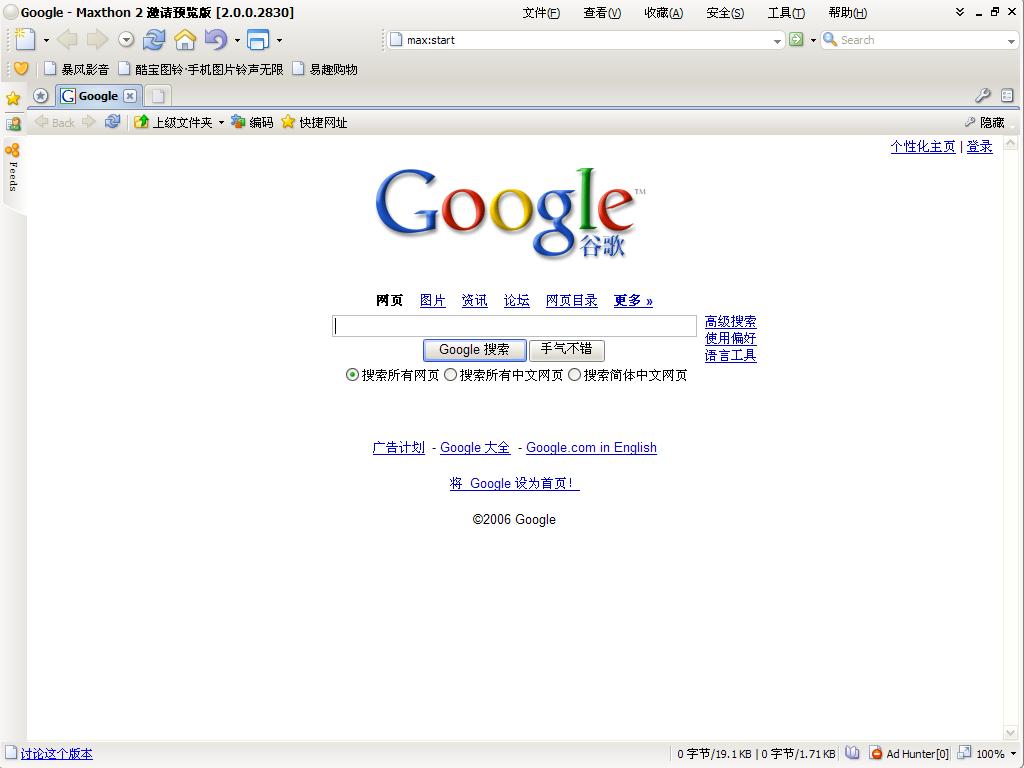Click the 手气不错 button
1024x768 pixels.
(x=566, y=350)
